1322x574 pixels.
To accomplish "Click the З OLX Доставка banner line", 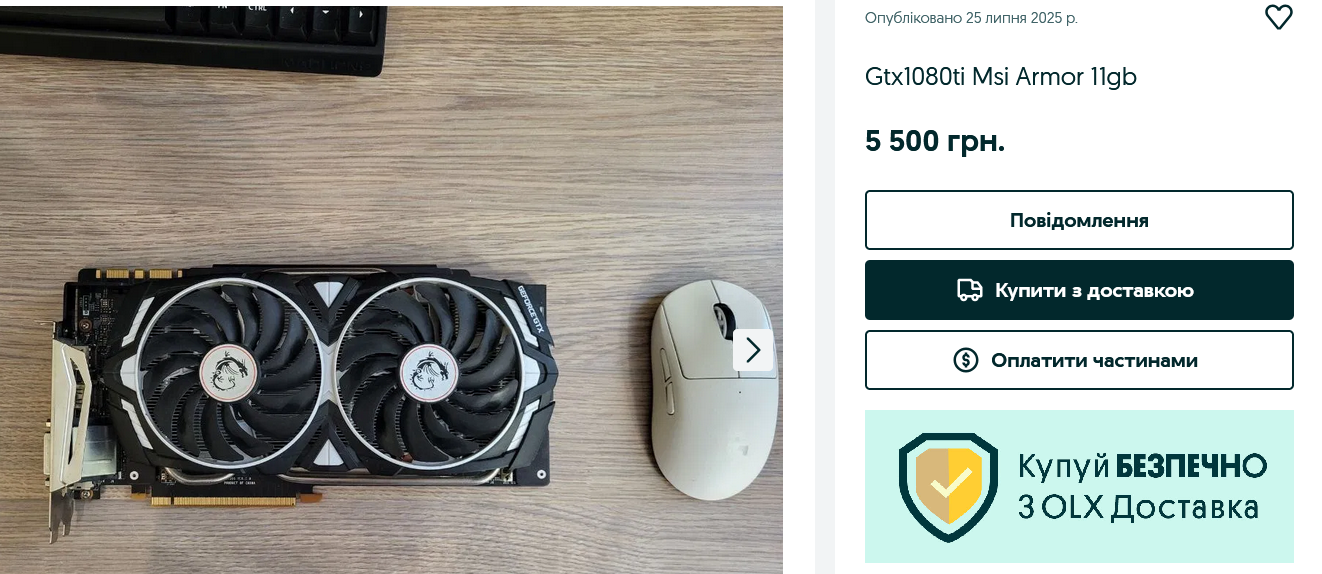I will (x=1138, y=507).
